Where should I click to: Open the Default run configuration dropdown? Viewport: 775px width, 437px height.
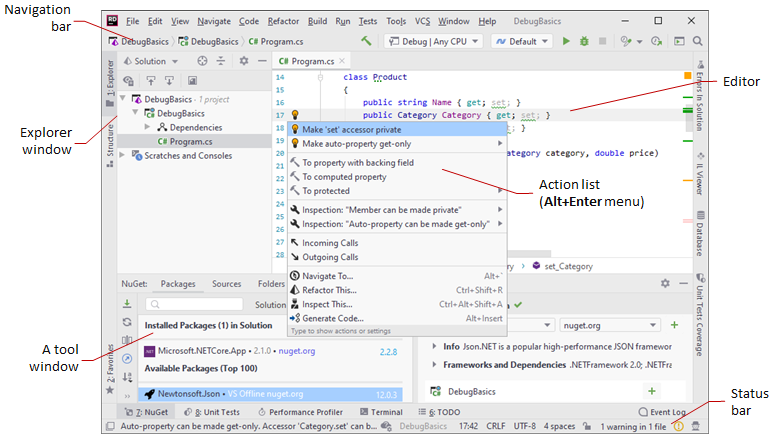tap(522, 41)
